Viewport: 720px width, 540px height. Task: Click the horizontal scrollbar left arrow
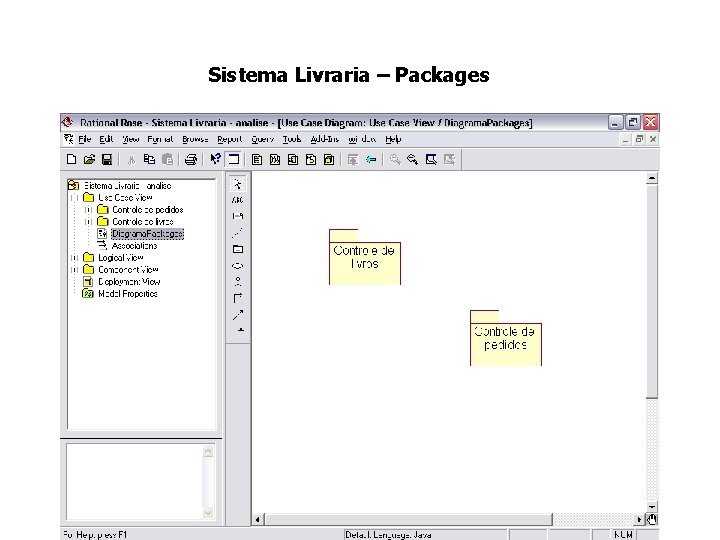click(x=258, y=519)
